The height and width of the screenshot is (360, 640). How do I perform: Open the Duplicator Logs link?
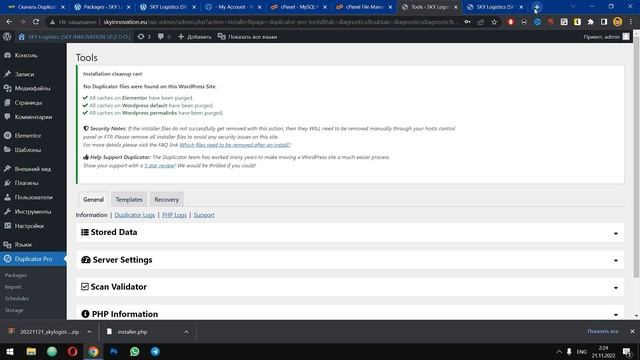click(135, 215)
